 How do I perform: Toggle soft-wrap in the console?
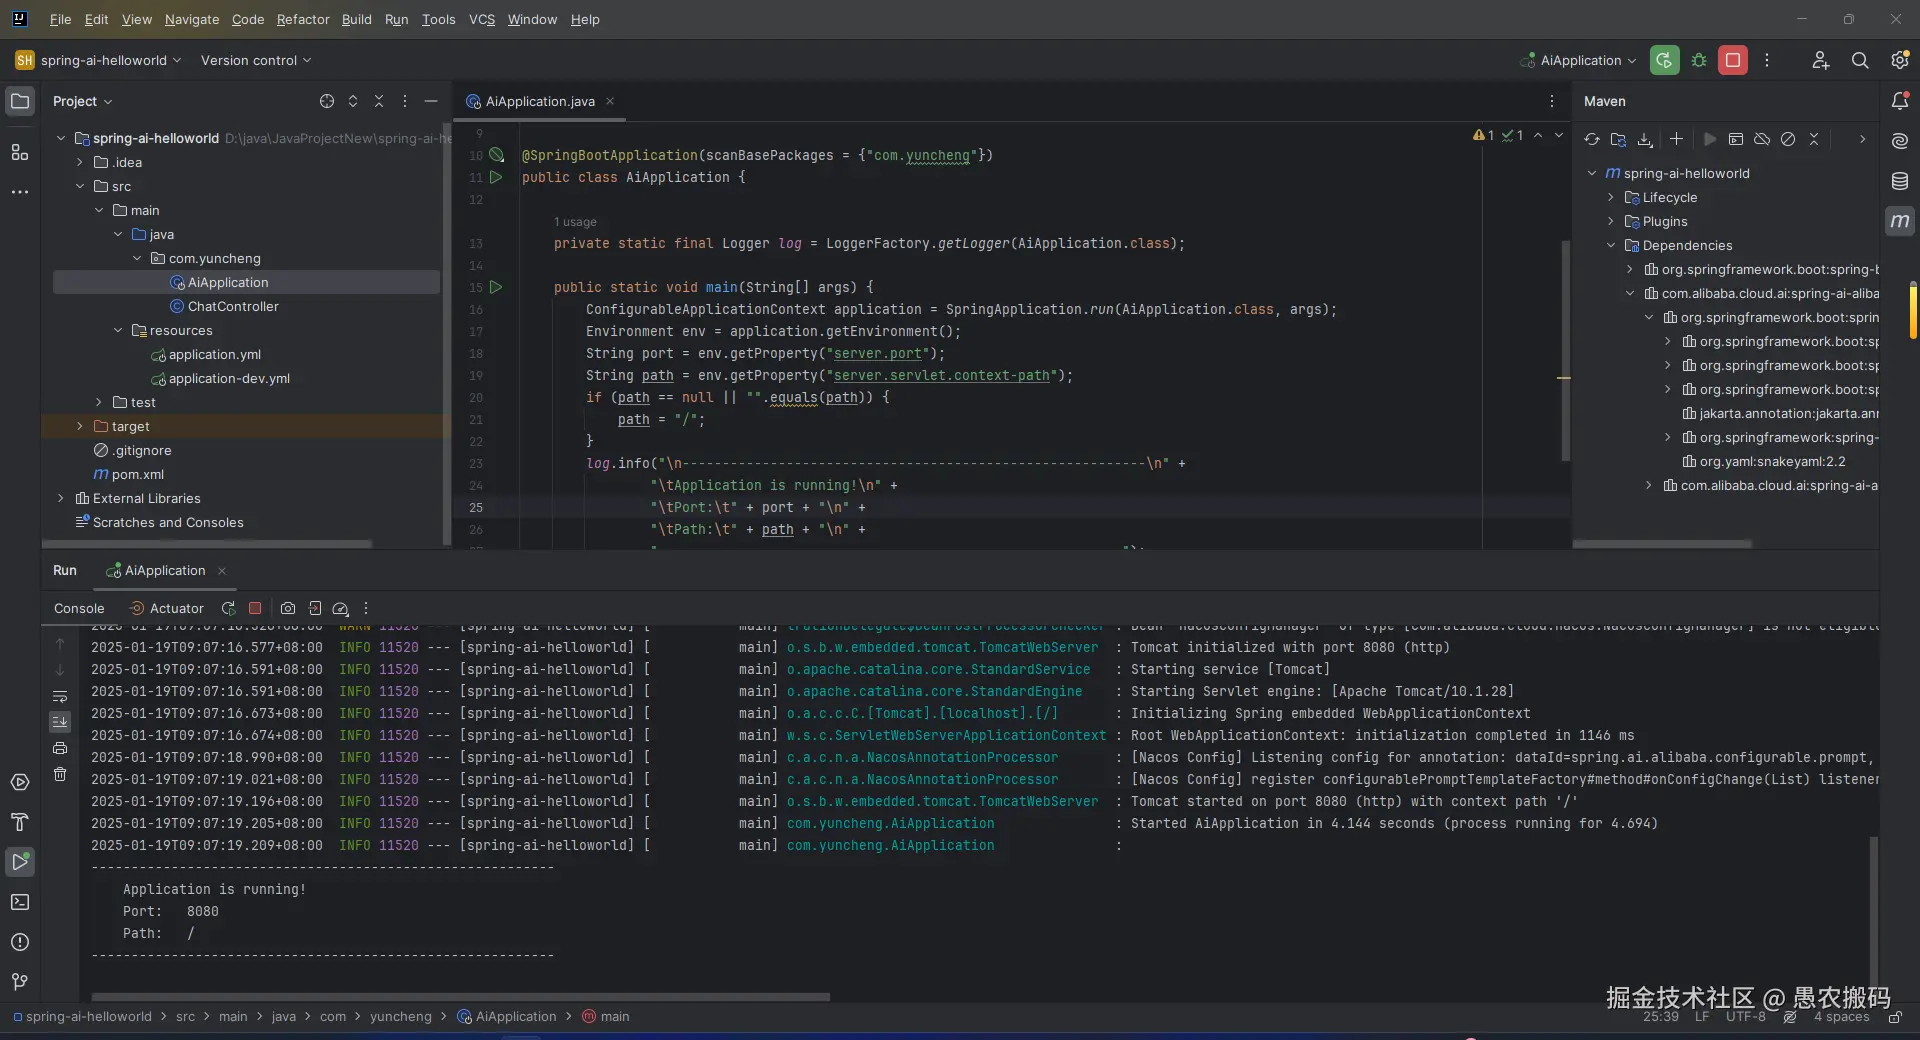60,696
